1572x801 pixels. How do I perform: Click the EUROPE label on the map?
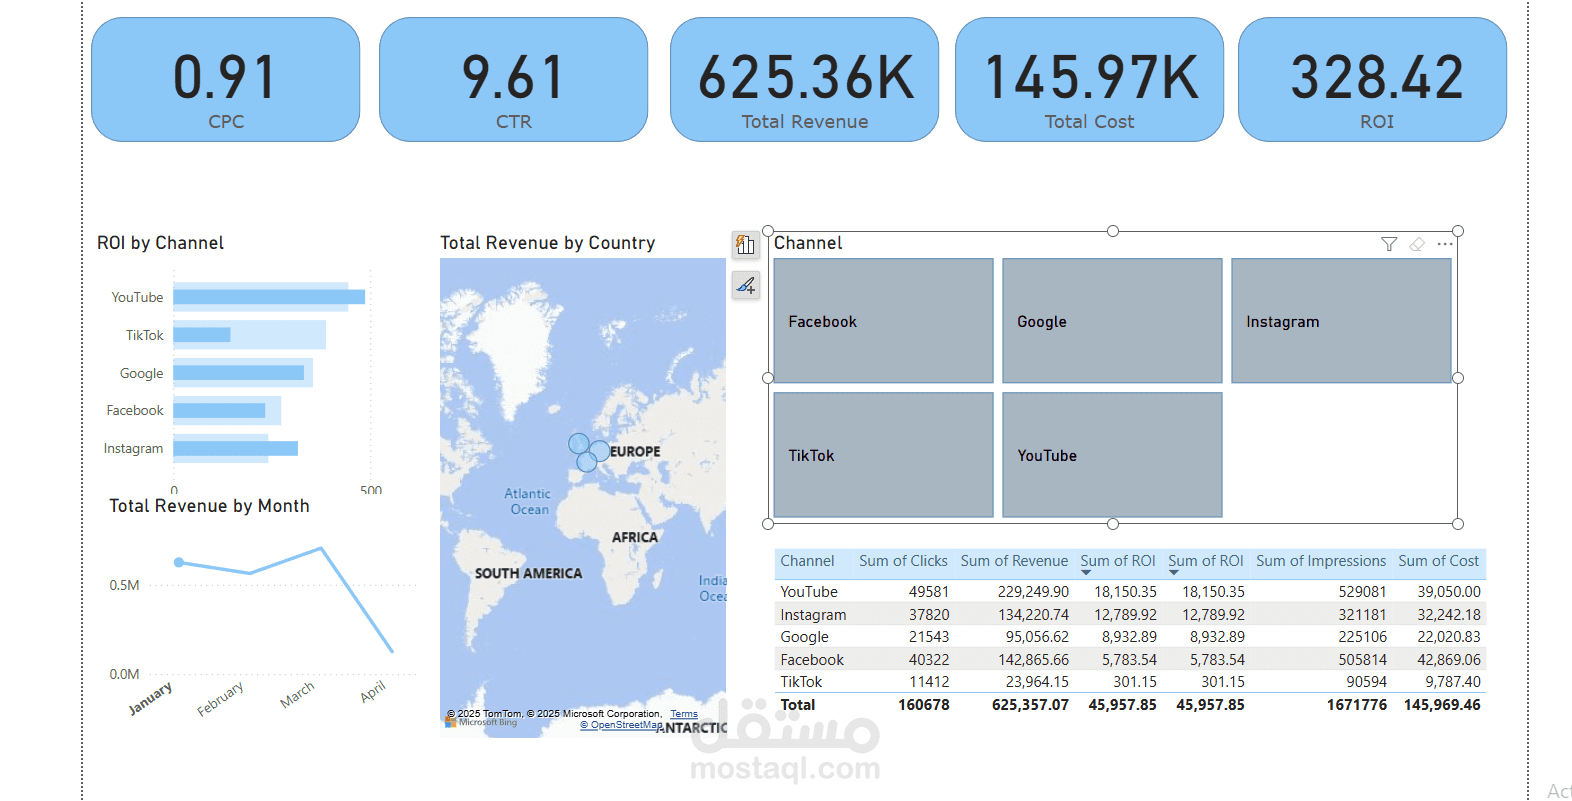pyautogui.click(x=635, y=452)
